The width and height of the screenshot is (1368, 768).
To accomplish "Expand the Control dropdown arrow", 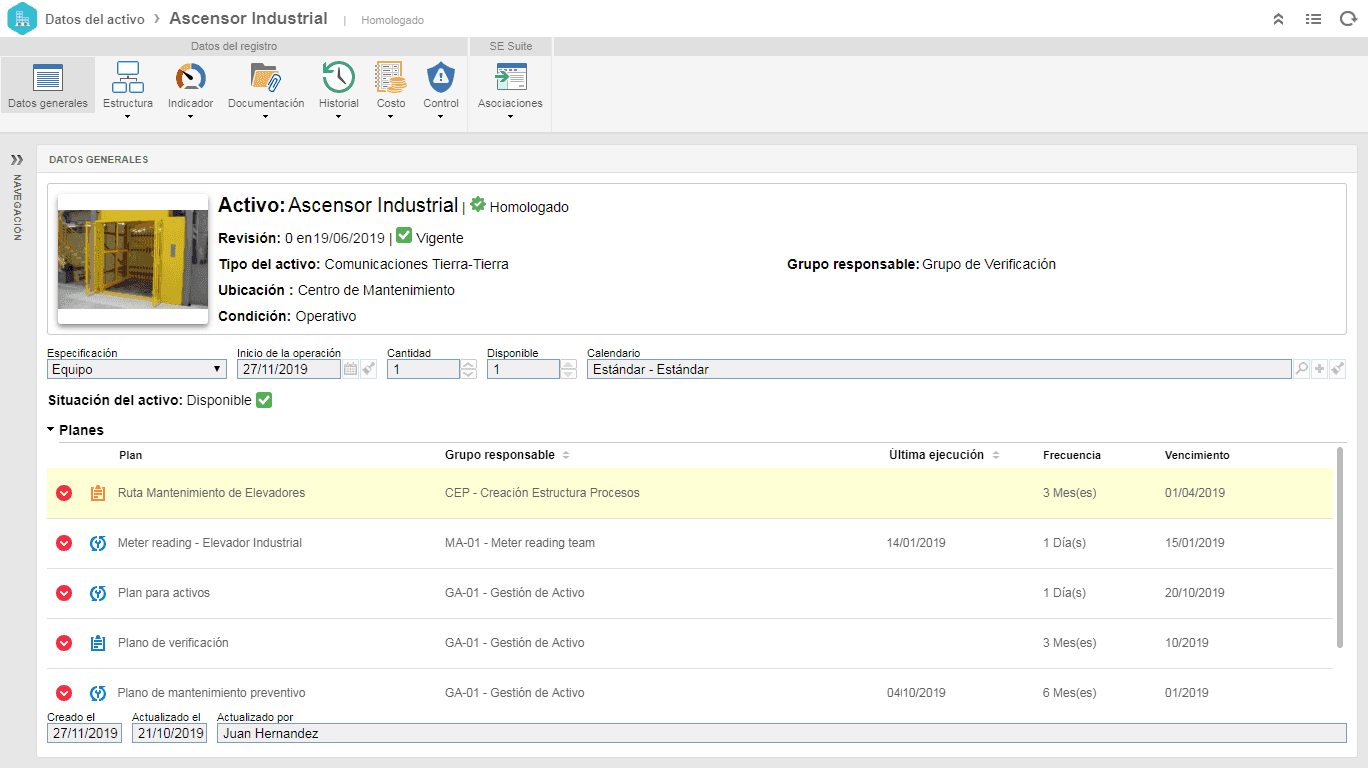I will 441,117.
